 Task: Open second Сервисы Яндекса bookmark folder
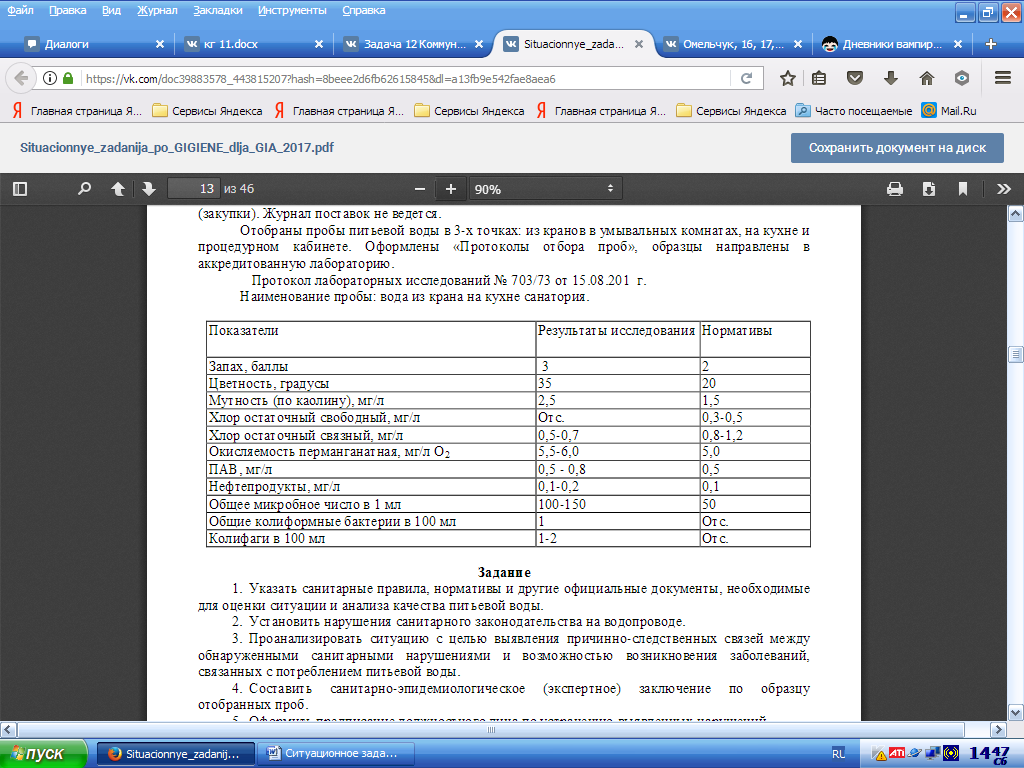point(470,111)
